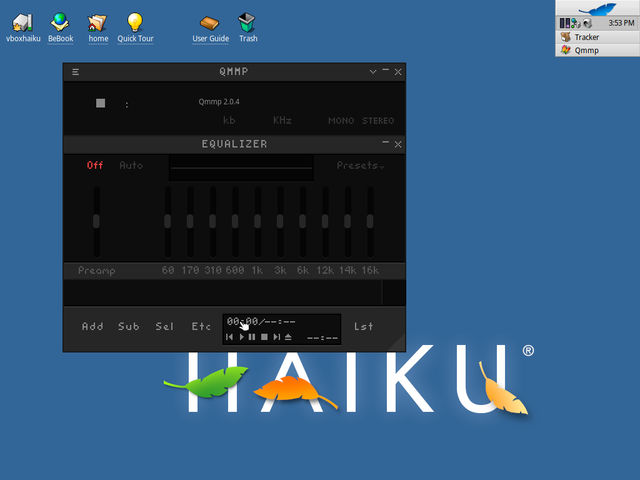Click the playlist time display 00:00

[x=242, y=322]
